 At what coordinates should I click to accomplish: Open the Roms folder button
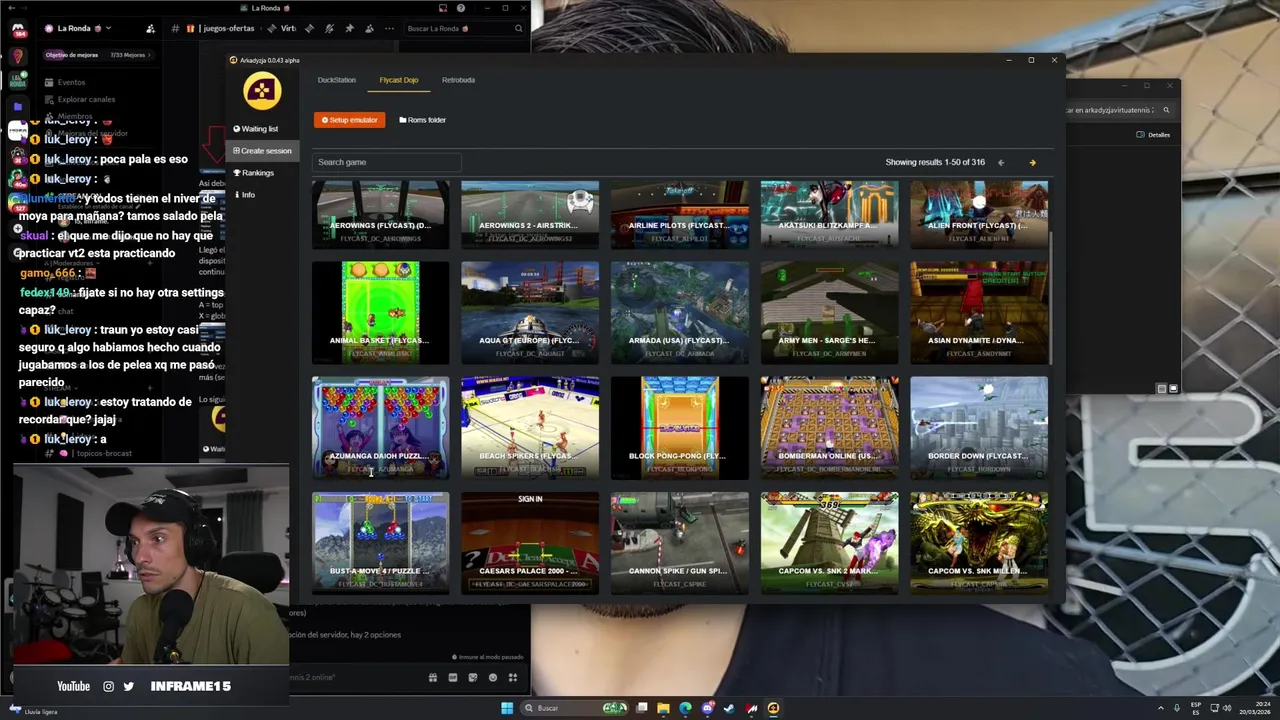422,120
